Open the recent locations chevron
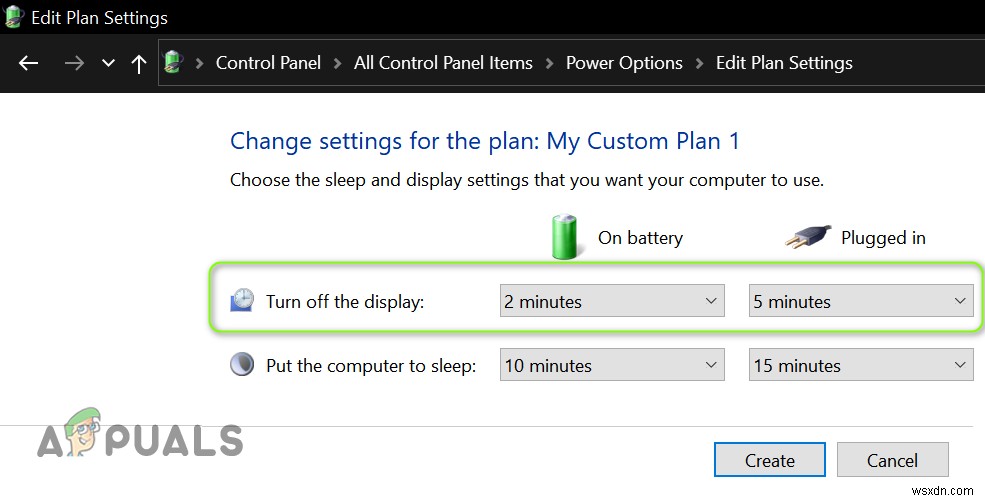Viewport: 985px width, 501px height. click(x=108, y=63)
